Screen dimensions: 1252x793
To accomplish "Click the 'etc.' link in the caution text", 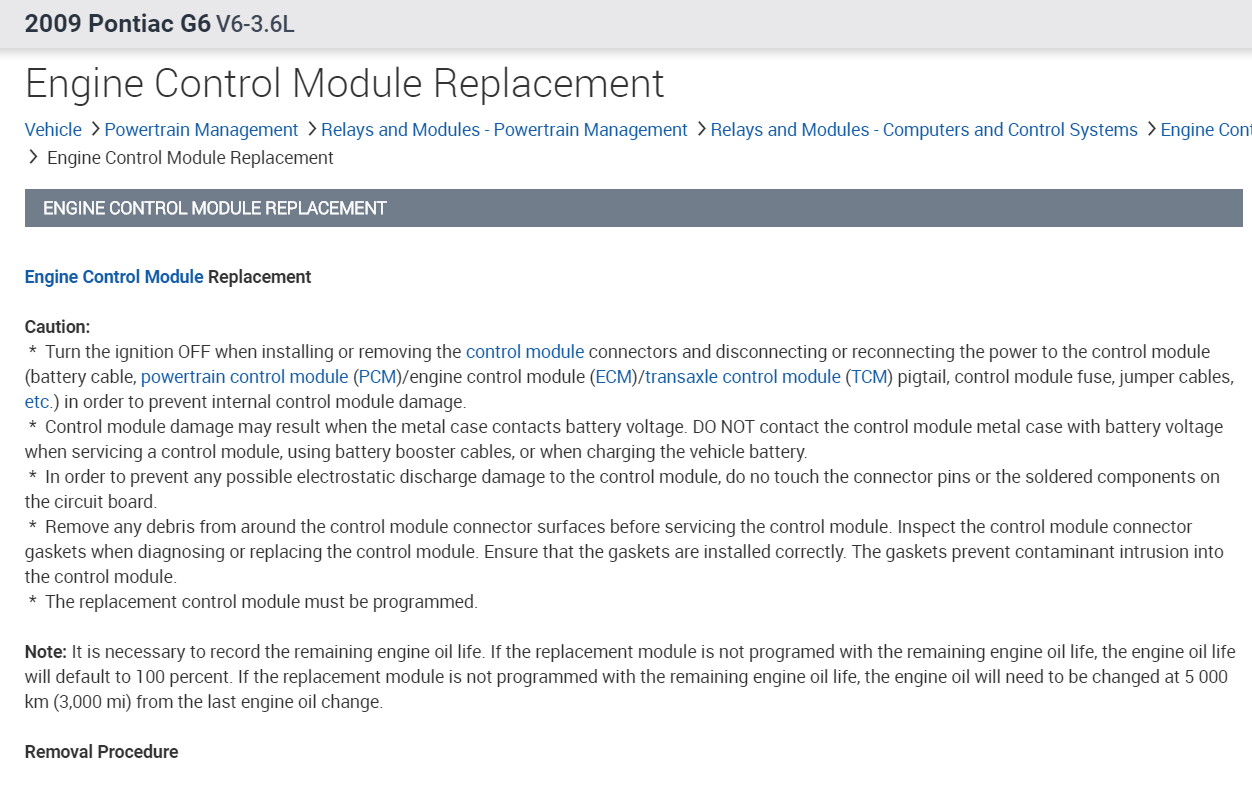I will coord(38,402).
